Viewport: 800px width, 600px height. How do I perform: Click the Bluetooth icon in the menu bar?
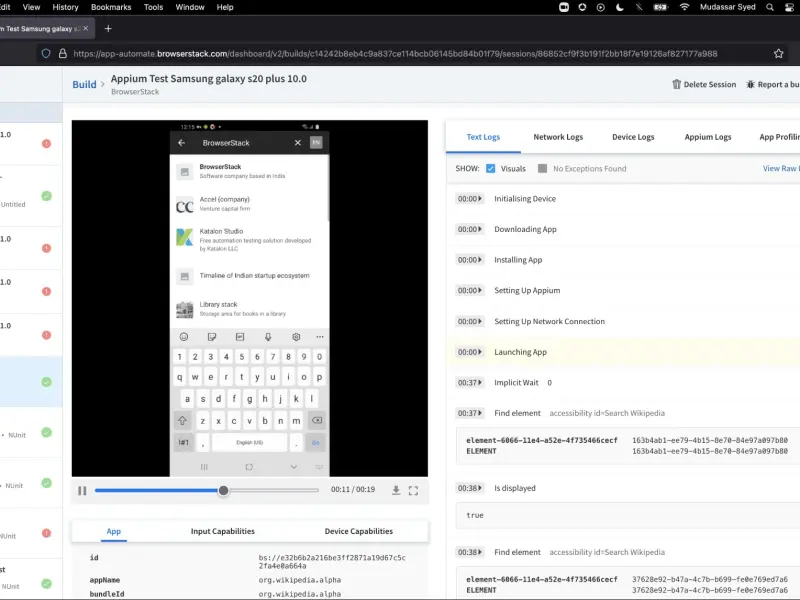point(639,7)
